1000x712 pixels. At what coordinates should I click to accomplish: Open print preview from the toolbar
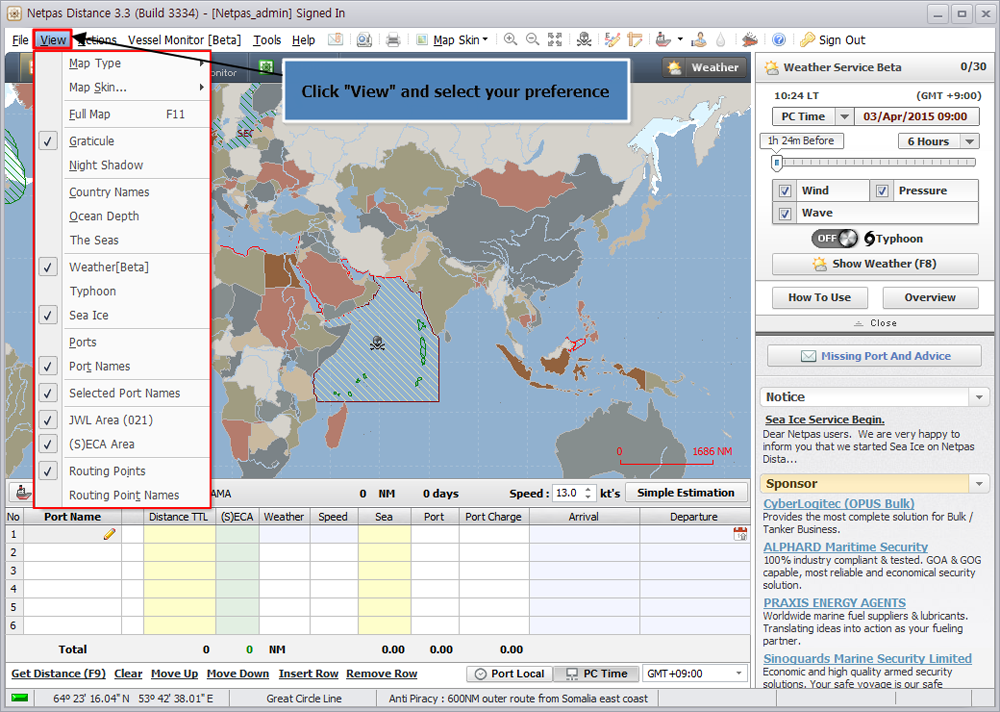click(x=364, y=40)
